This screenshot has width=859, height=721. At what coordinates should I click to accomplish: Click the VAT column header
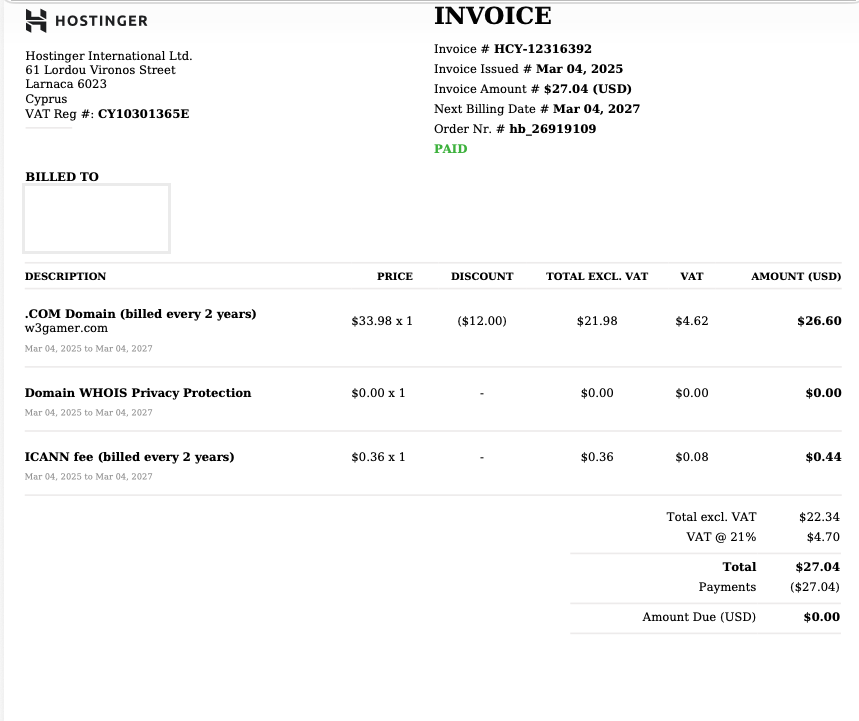[692, 277]
